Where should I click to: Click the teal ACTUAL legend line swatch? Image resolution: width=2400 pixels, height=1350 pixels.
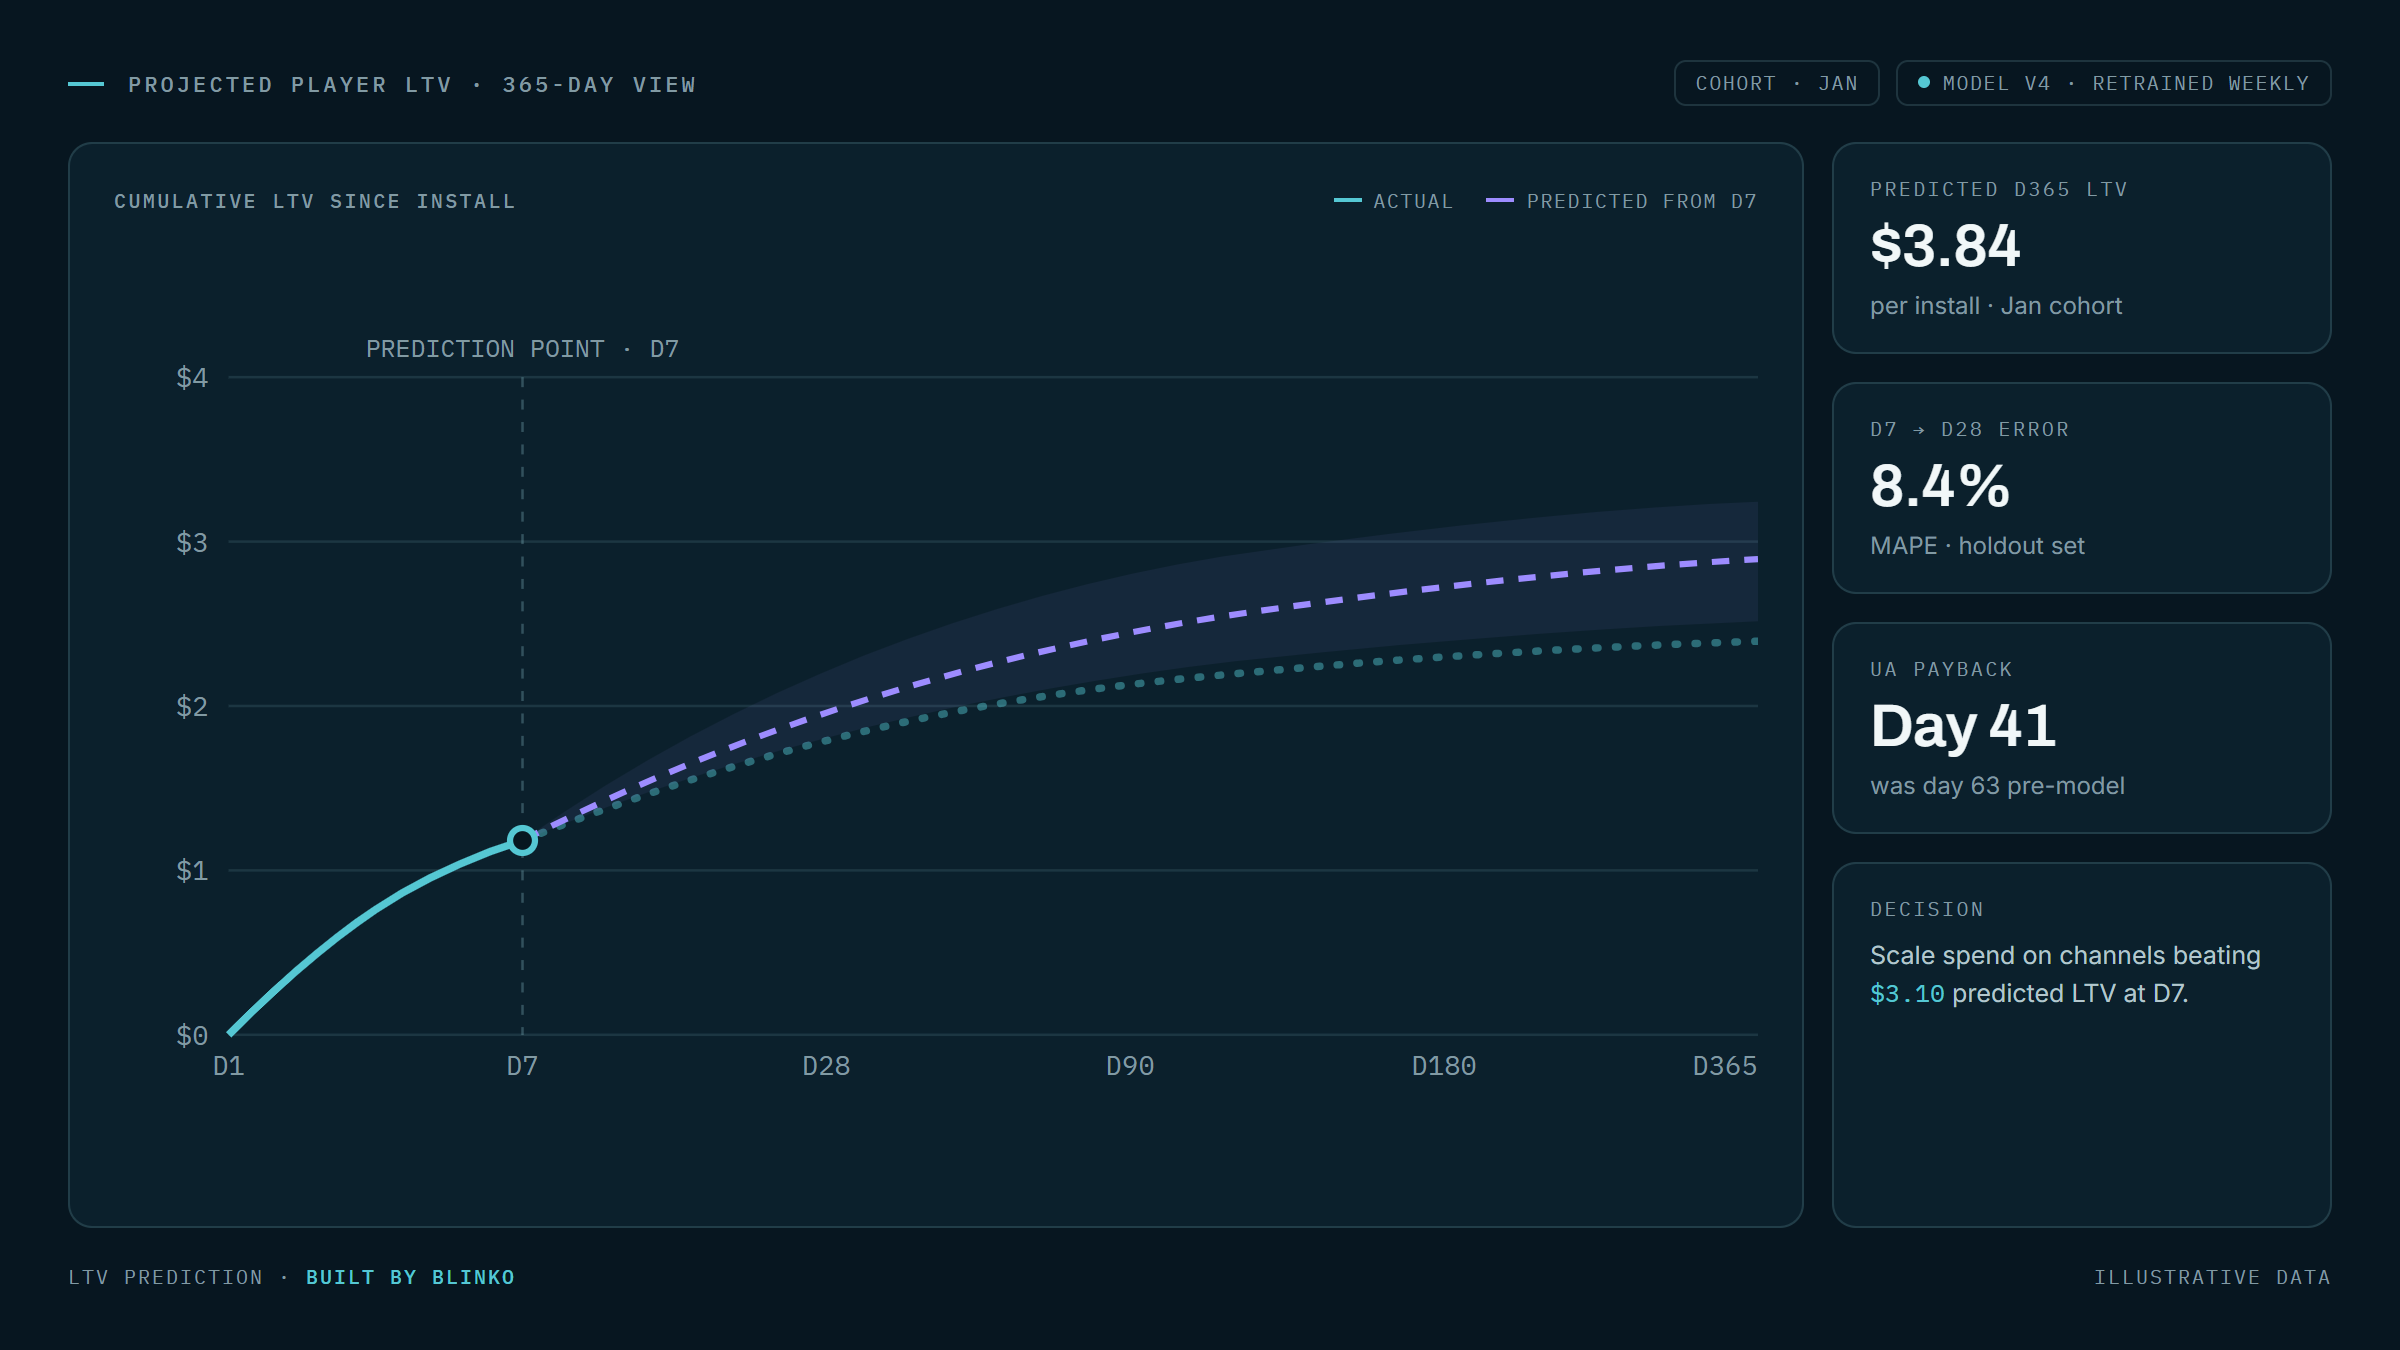tap(1347, 201)
